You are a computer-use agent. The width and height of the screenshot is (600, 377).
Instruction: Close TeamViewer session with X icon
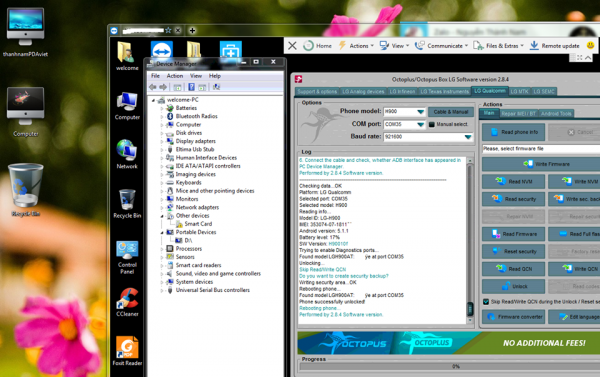[292, 46]
